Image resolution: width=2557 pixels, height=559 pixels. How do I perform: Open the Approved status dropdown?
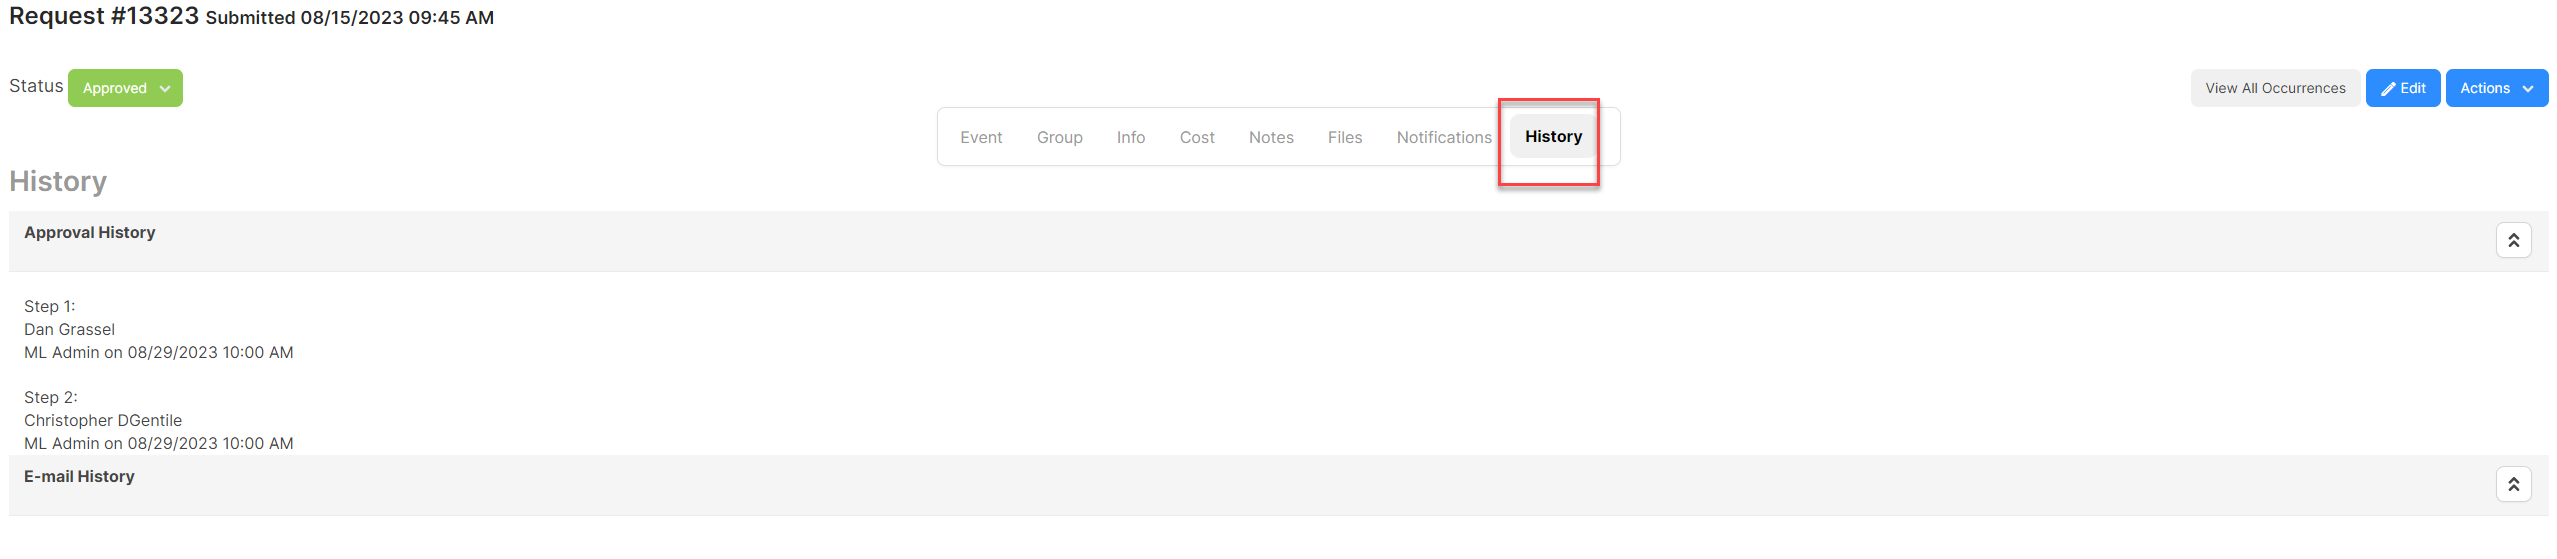[x=125, y=88]
